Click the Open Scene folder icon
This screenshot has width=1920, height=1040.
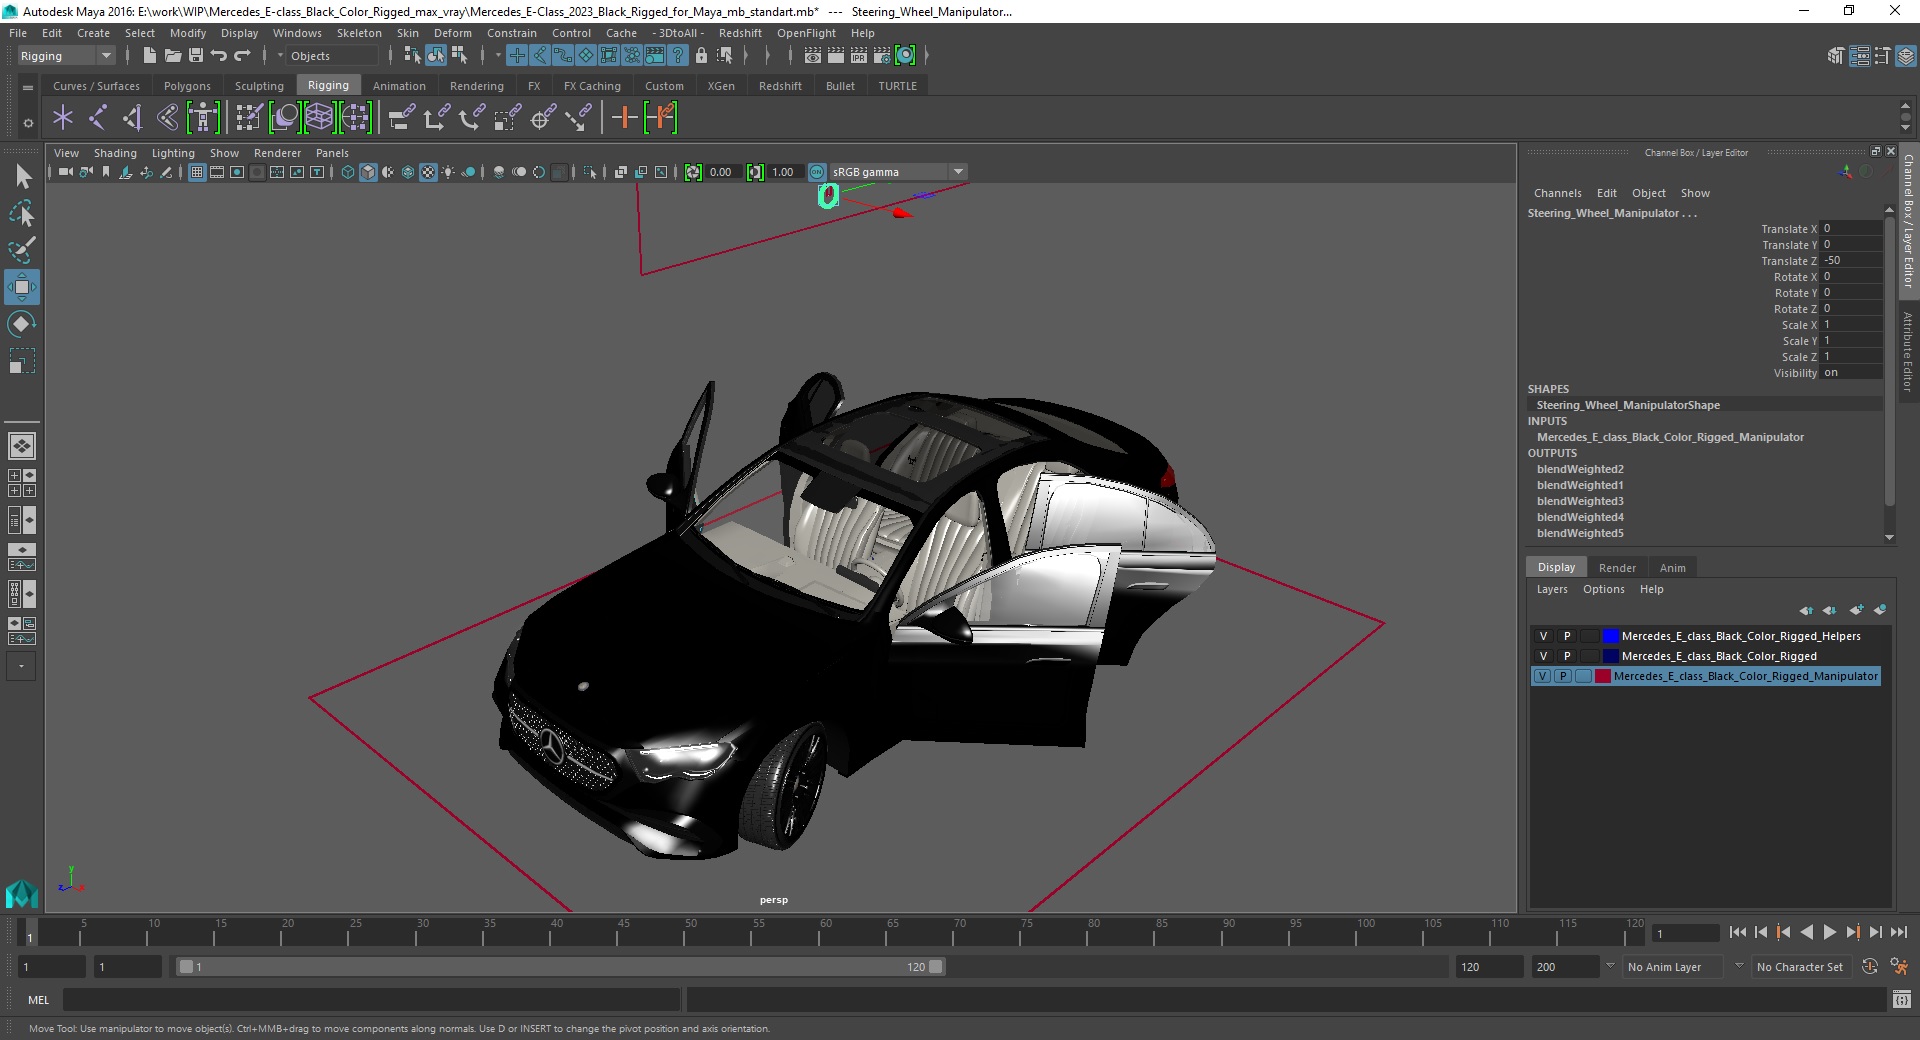tap(172, 56)
